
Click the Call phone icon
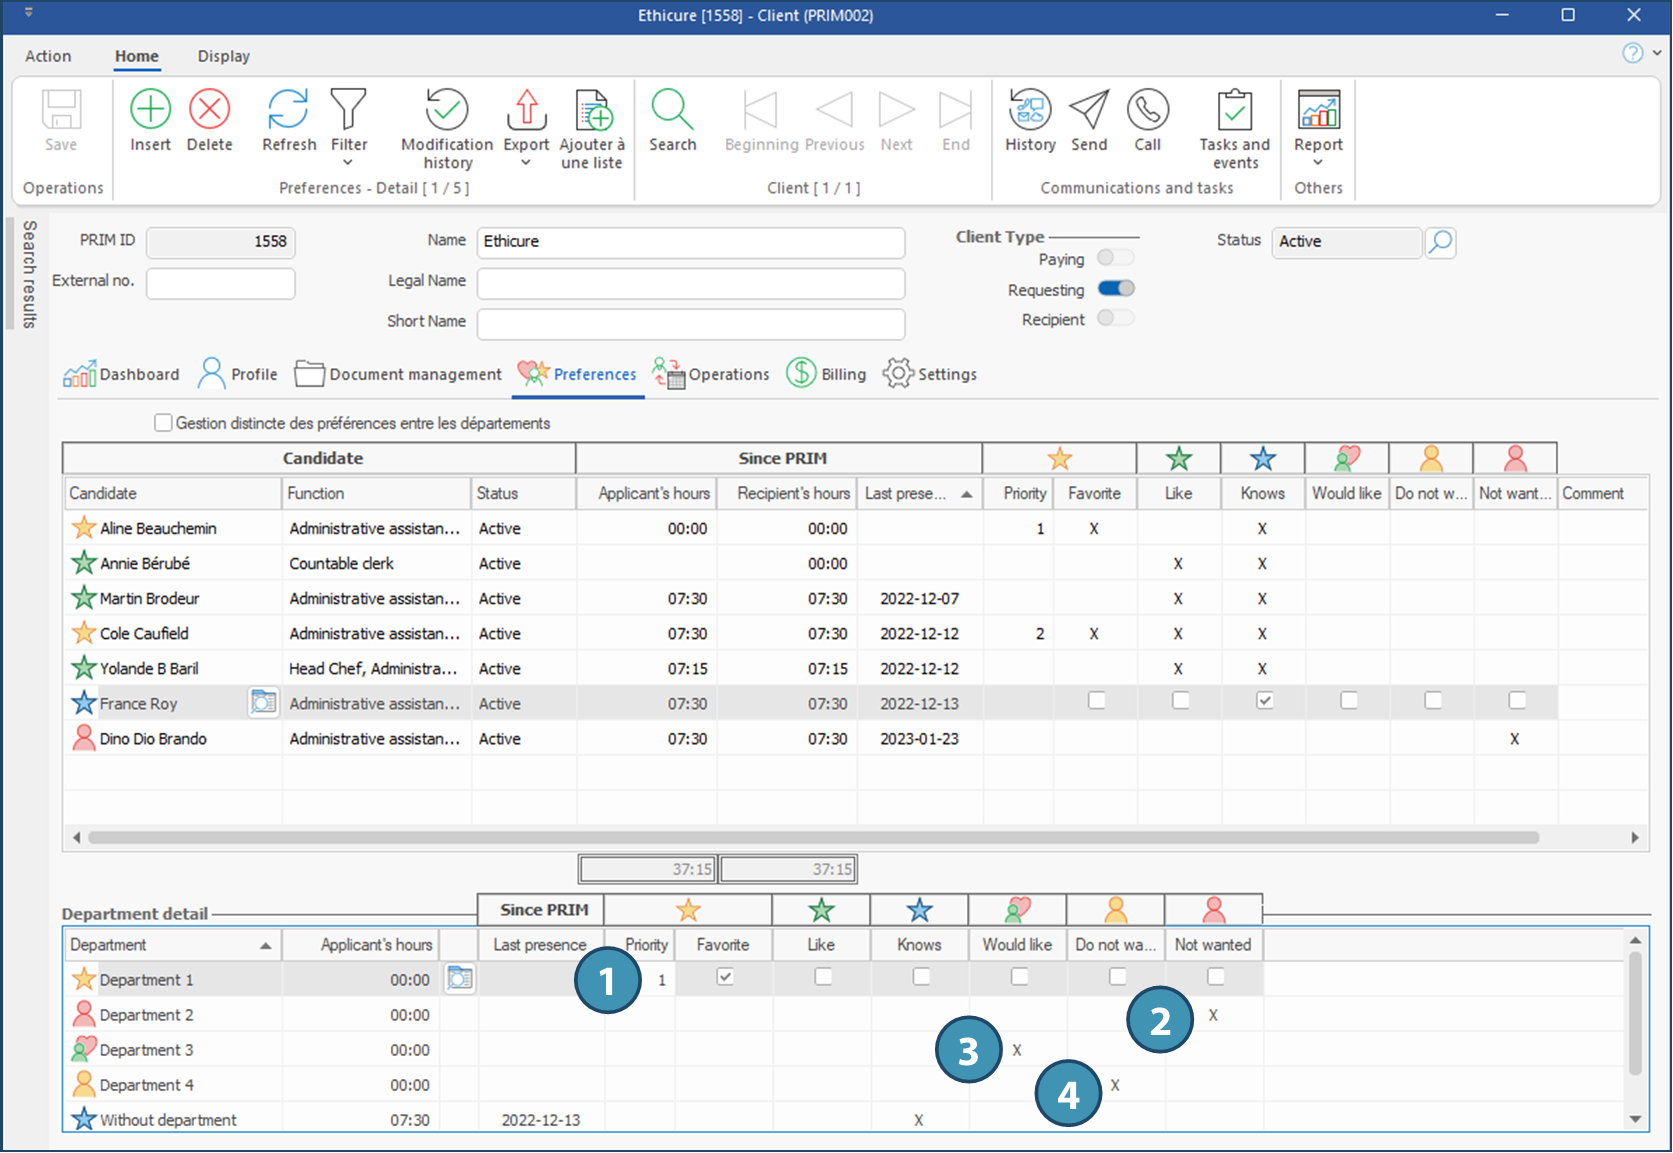(1147, 110)
